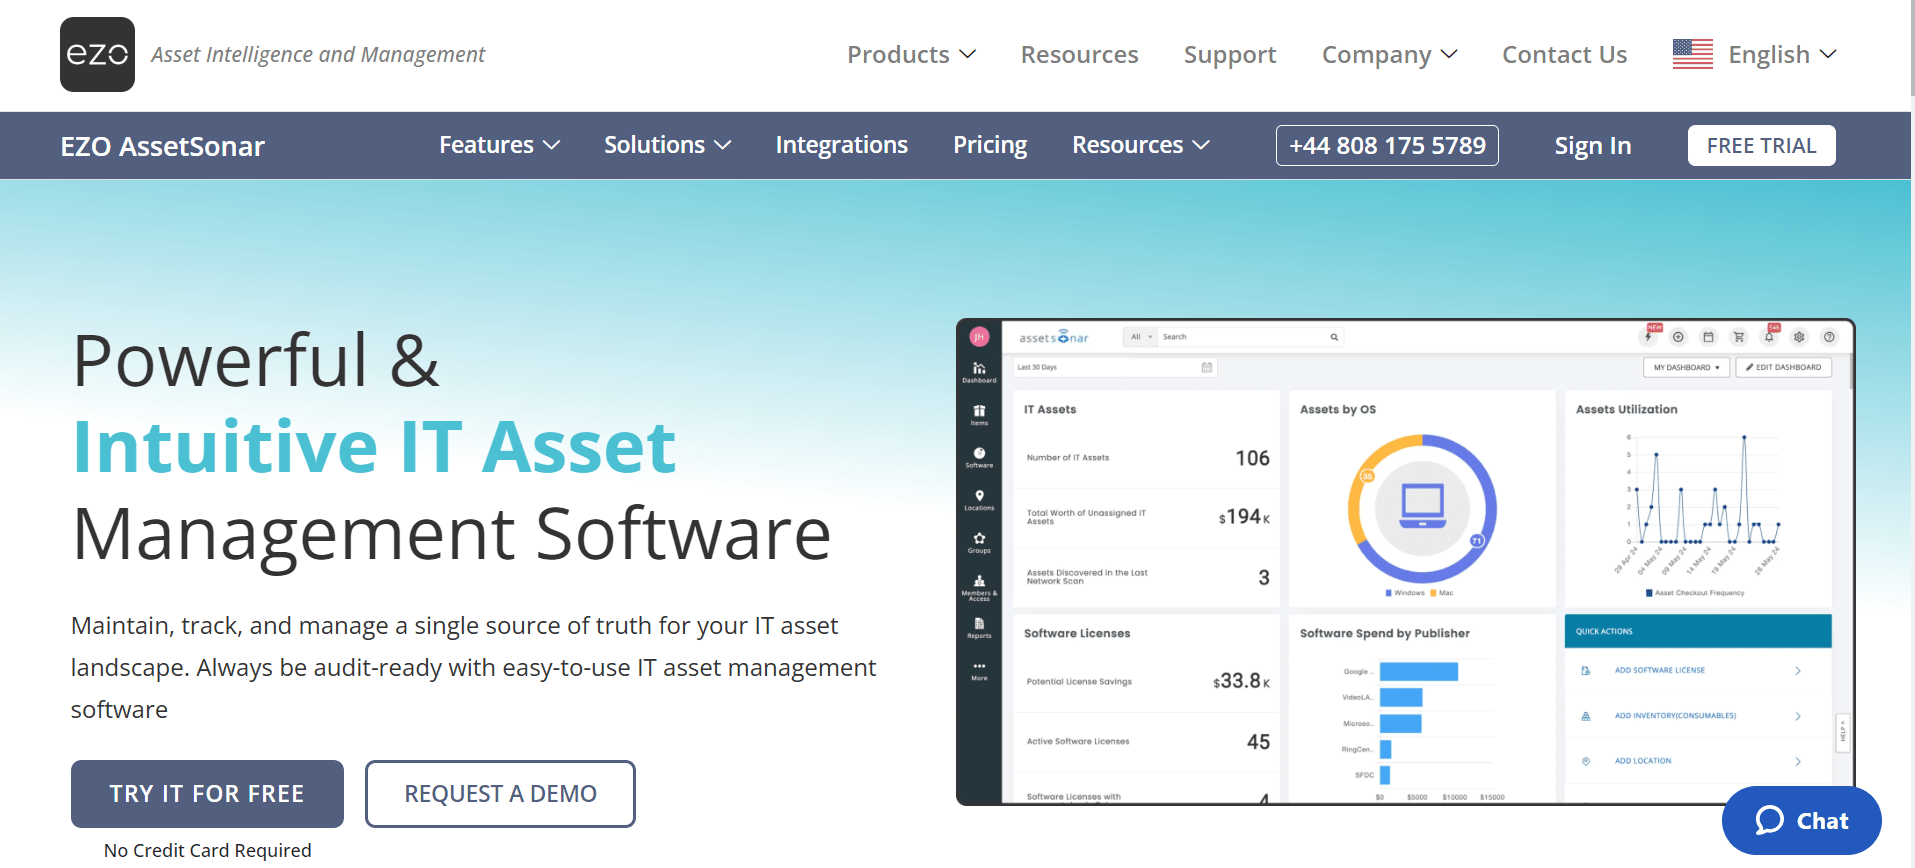Expand the Solutions menu
This screenshot has height=868, width=1915.
click(x=667, y=145)
